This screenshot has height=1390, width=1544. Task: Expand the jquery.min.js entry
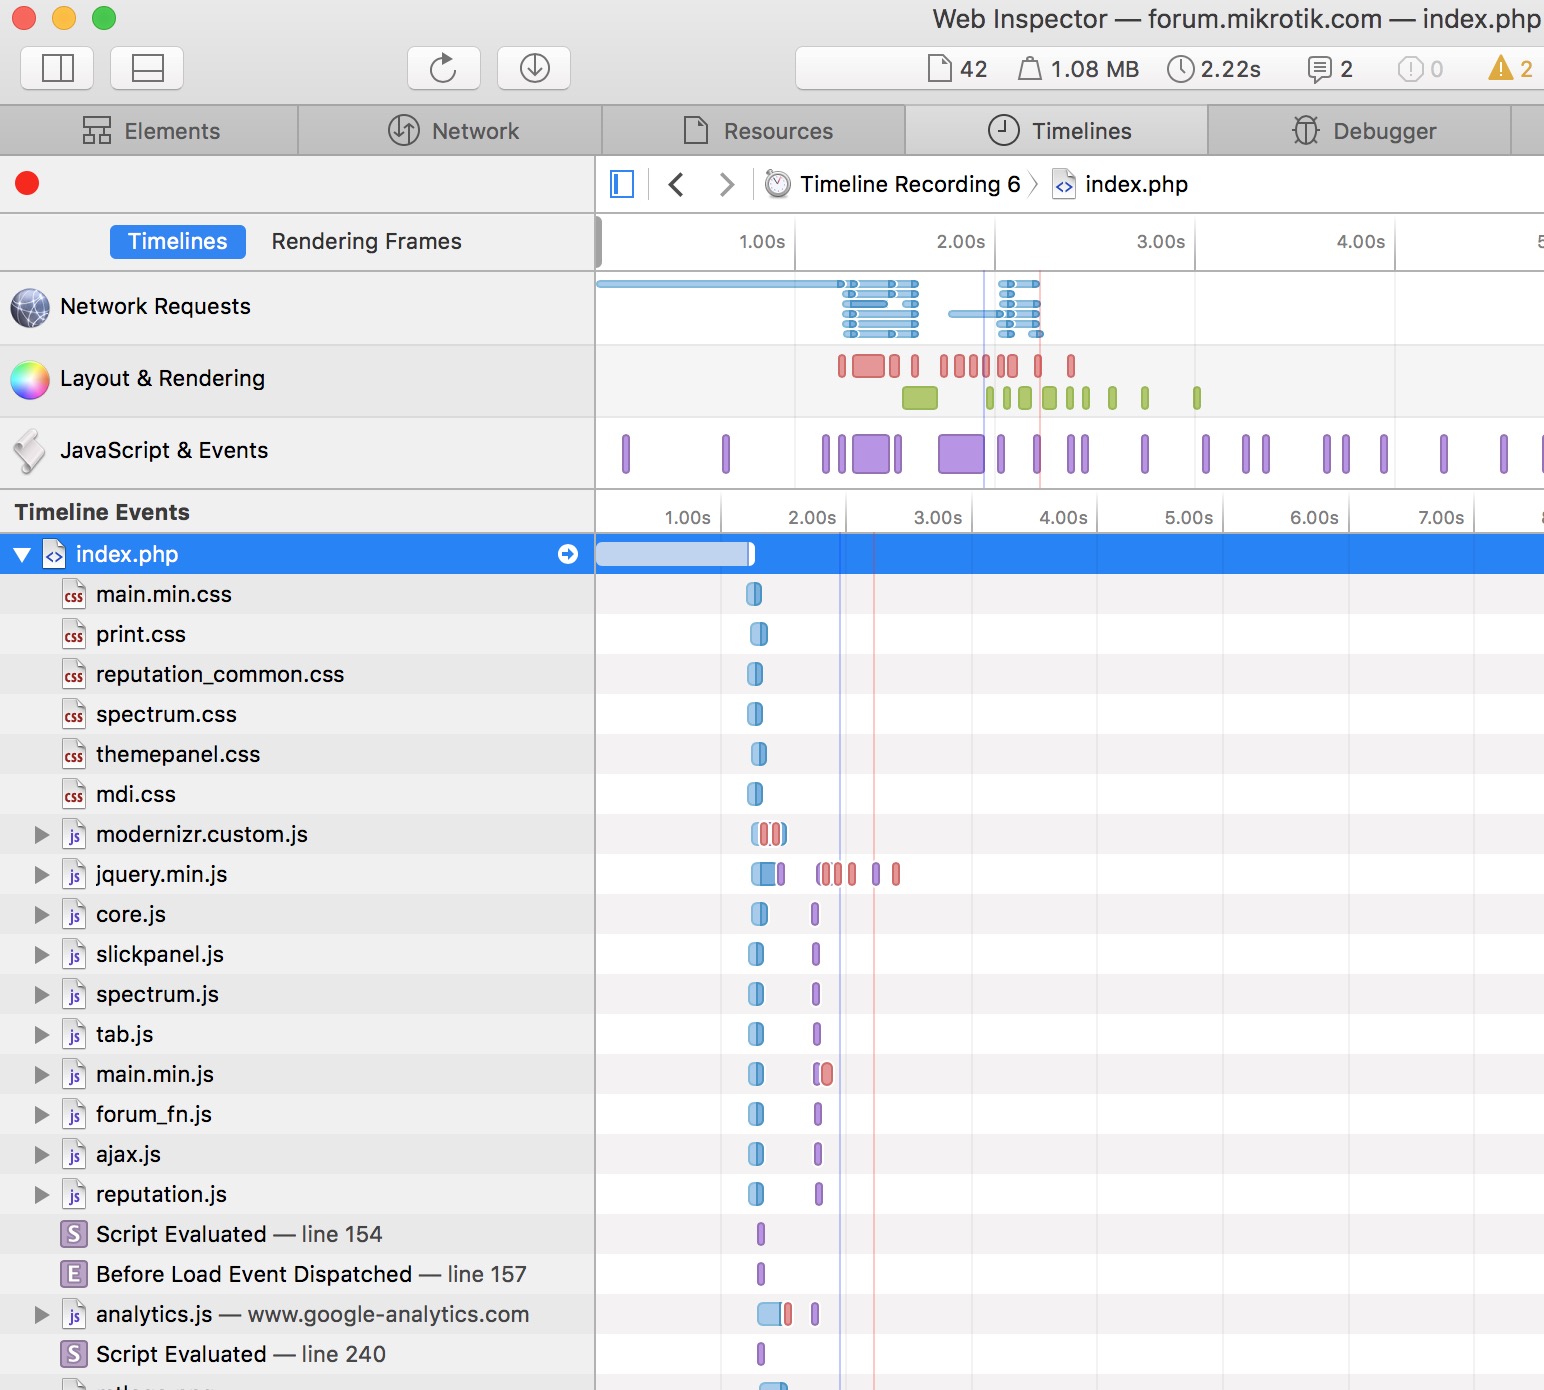(x=40, y=874)
